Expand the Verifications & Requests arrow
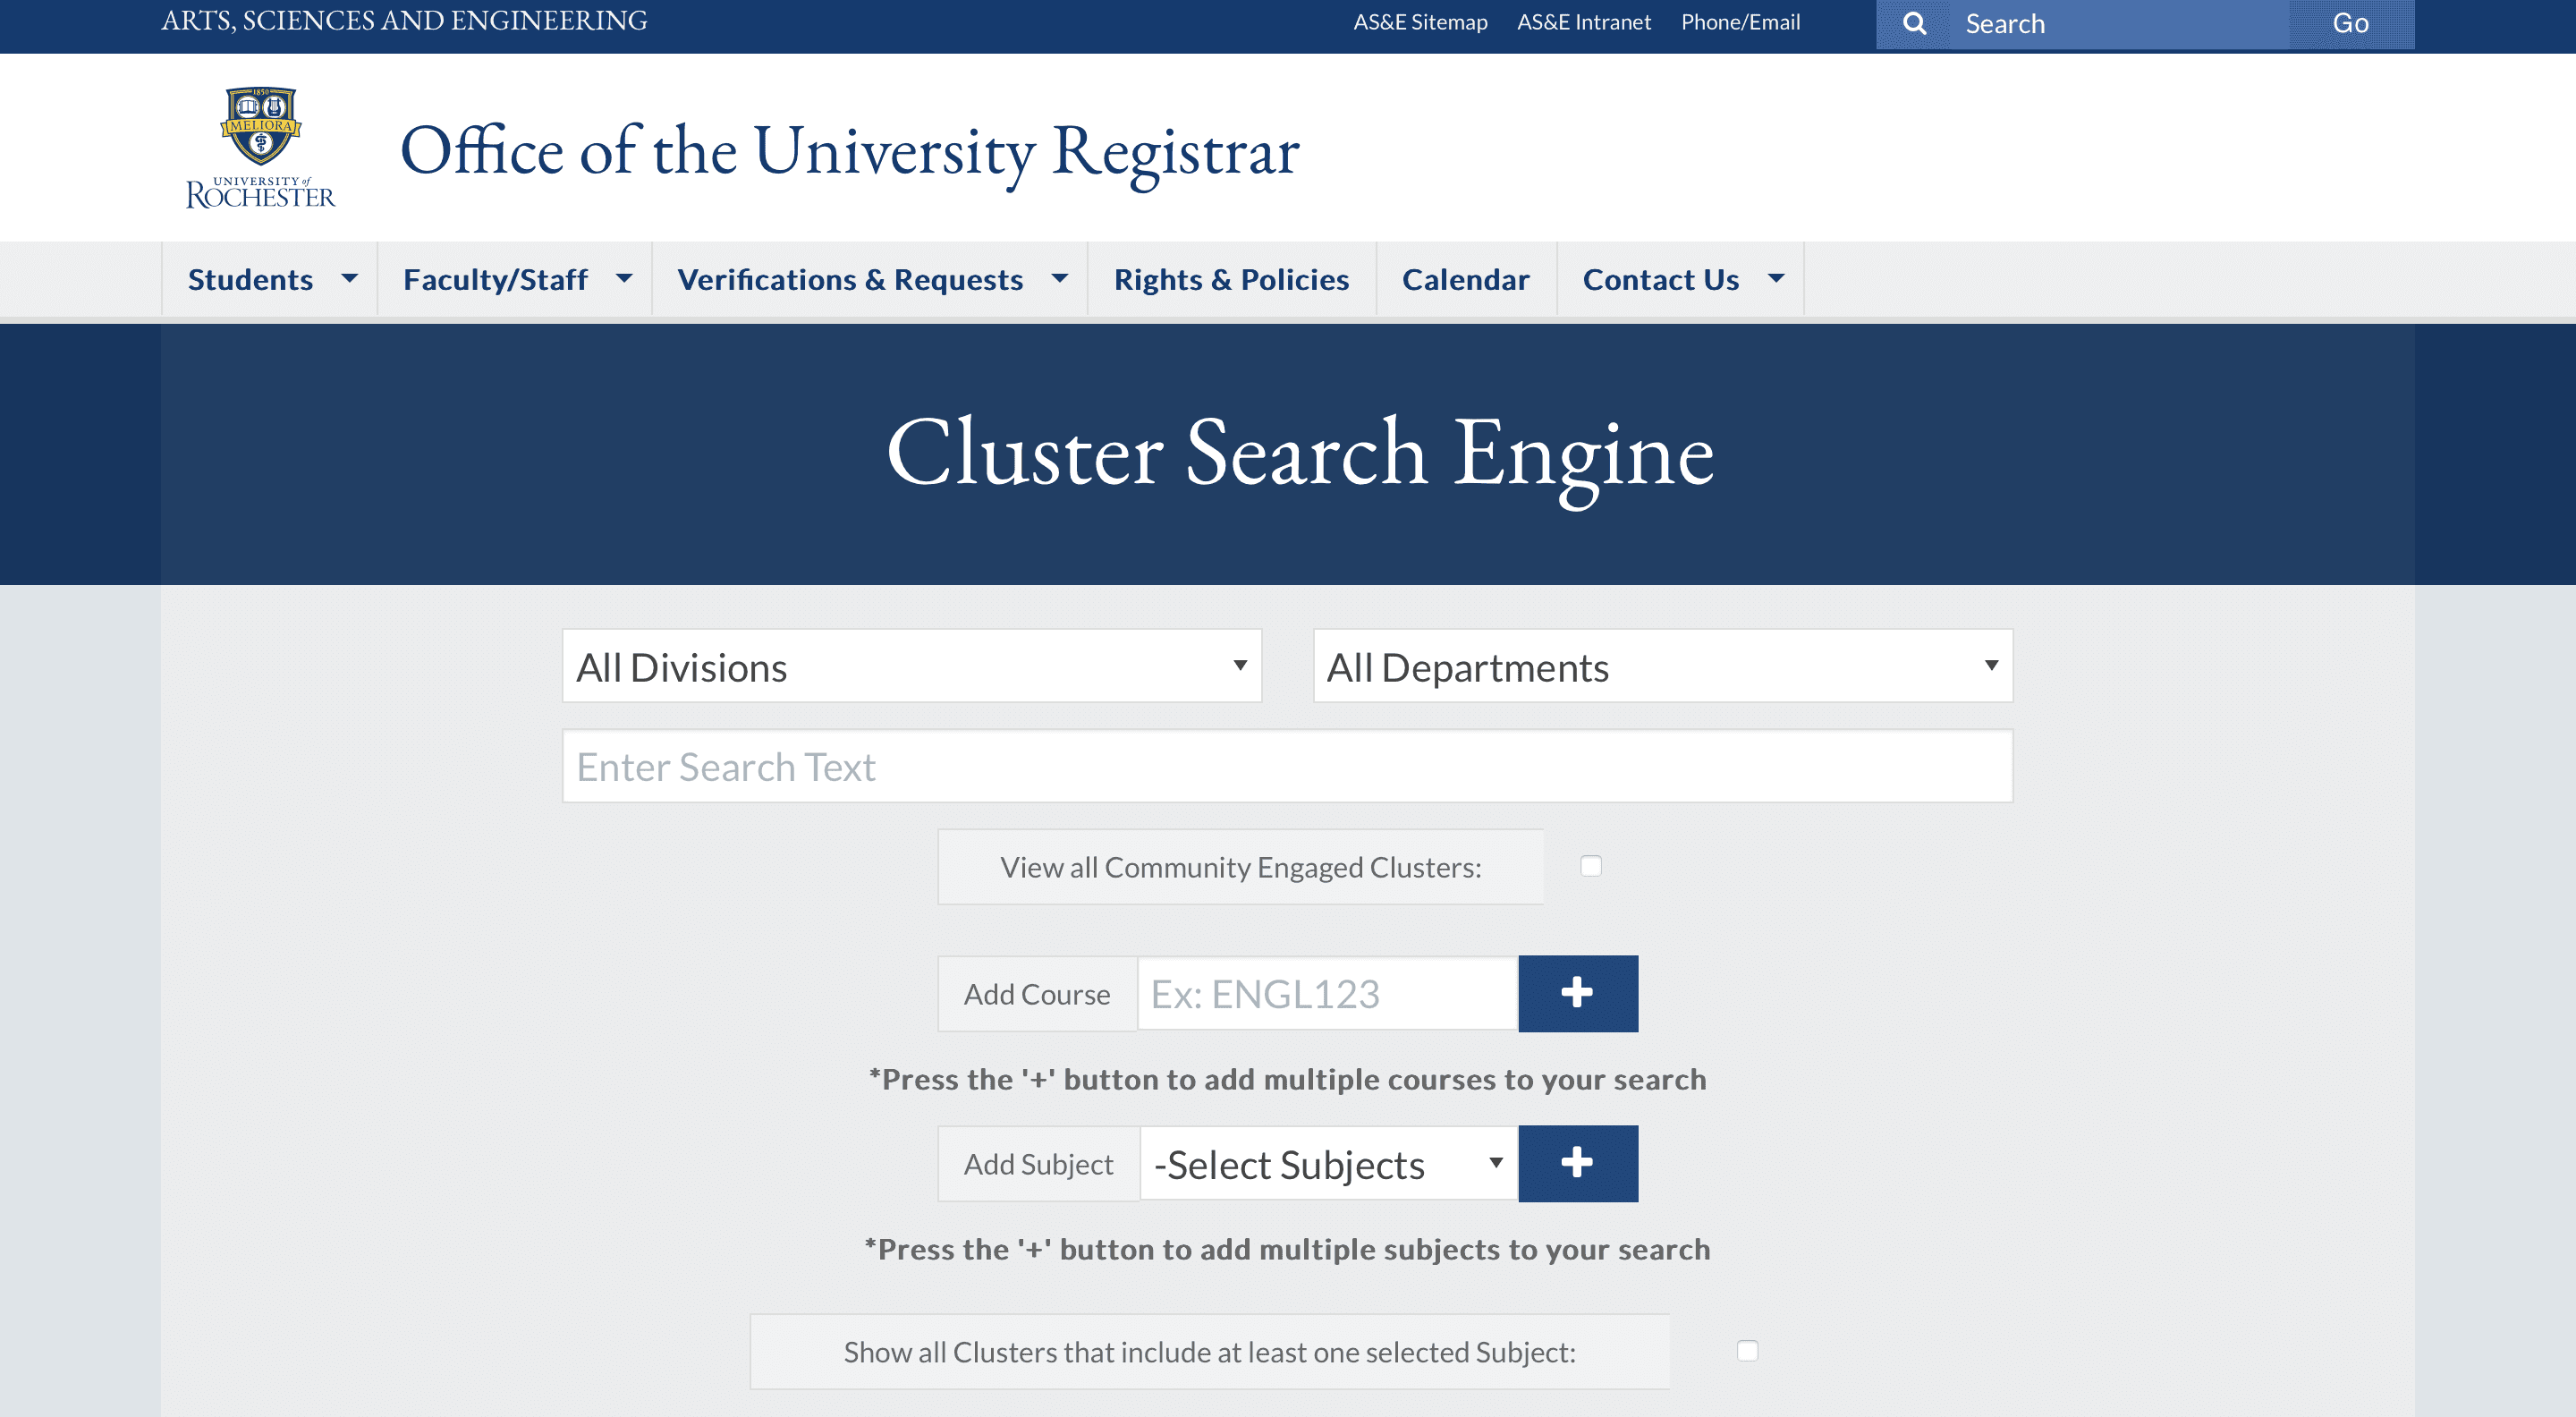Viewport: 2576px width, 1417px height. (1060, 278)
